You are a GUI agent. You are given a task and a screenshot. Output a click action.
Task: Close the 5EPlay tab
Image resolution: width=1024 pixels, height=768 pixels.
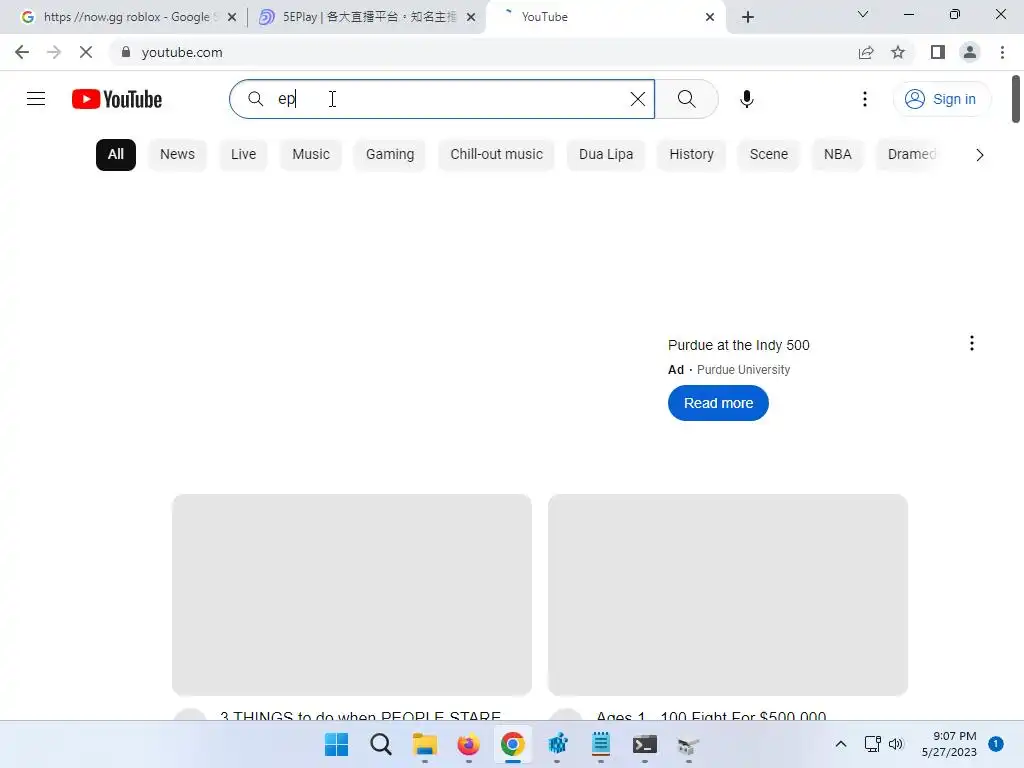471,17
